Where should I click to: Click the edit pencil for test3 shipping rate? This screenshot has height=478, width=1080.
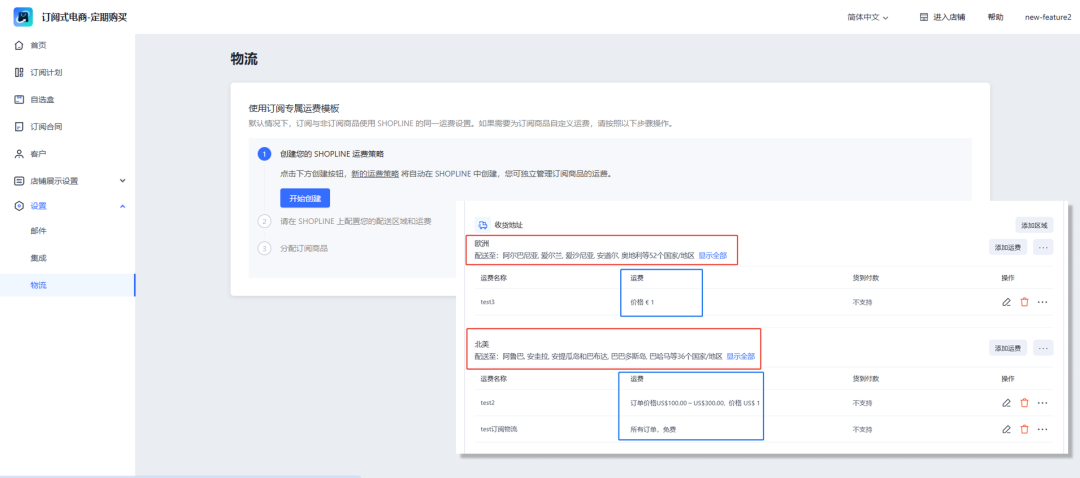coord(1006,301)
